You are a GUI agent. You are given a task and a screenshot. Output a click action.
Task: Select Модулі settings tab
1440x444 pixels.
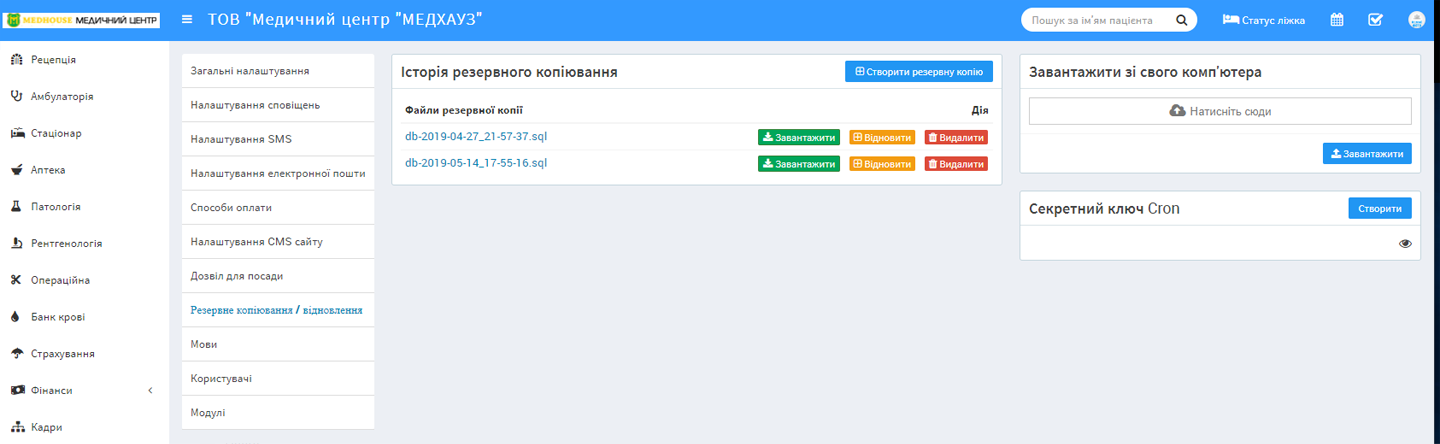click(x=278, y=412)
